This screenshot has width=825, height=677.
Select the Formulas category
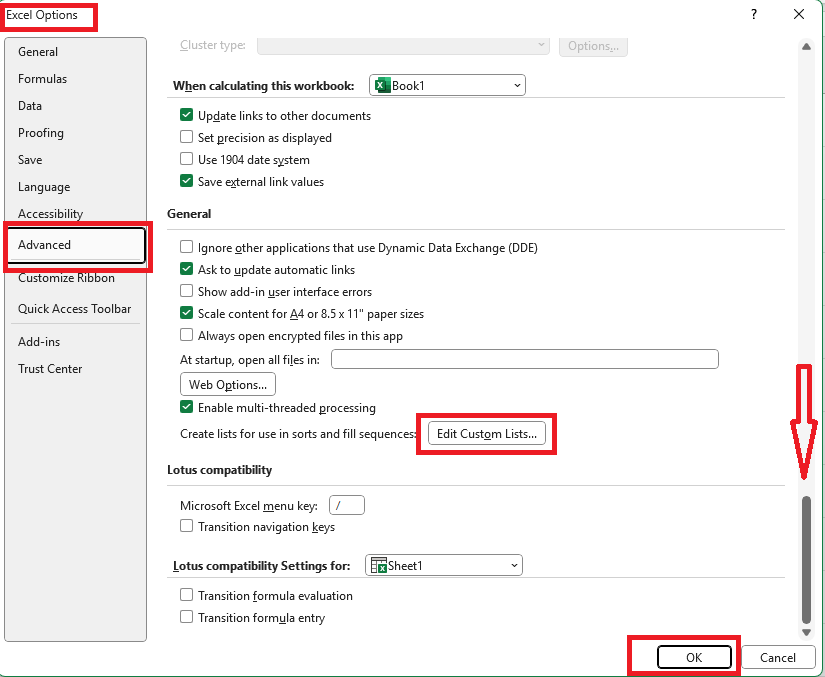42,79
